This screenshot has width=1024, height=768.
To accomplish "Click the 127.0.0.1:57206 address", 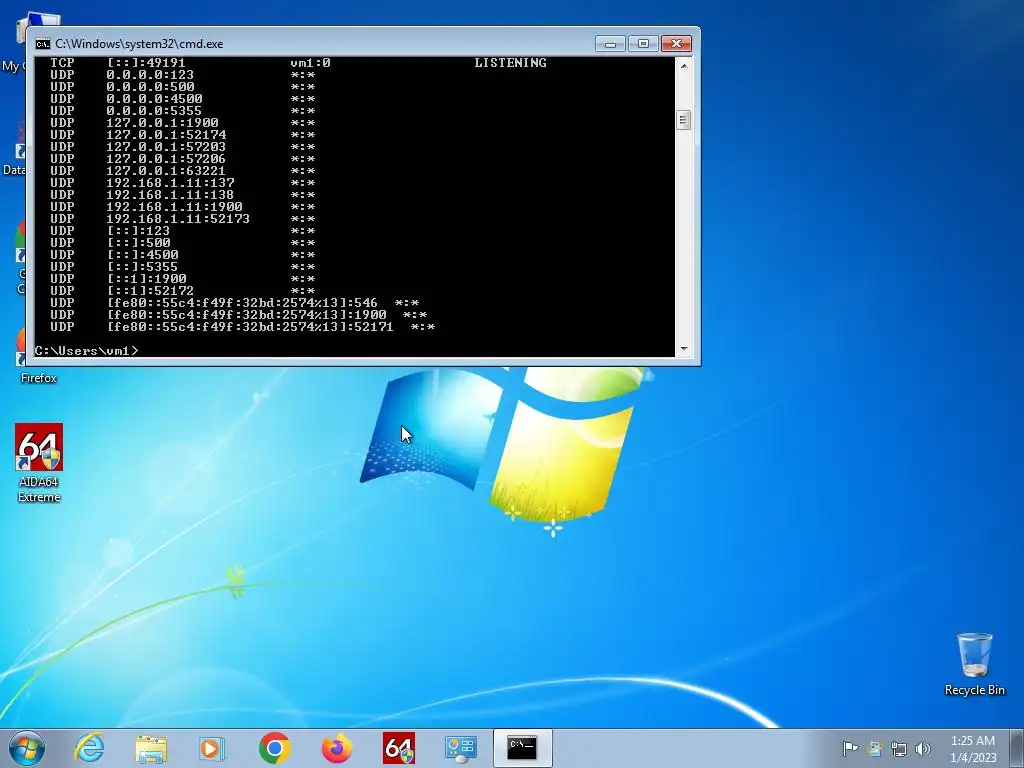I will (166, 159).
